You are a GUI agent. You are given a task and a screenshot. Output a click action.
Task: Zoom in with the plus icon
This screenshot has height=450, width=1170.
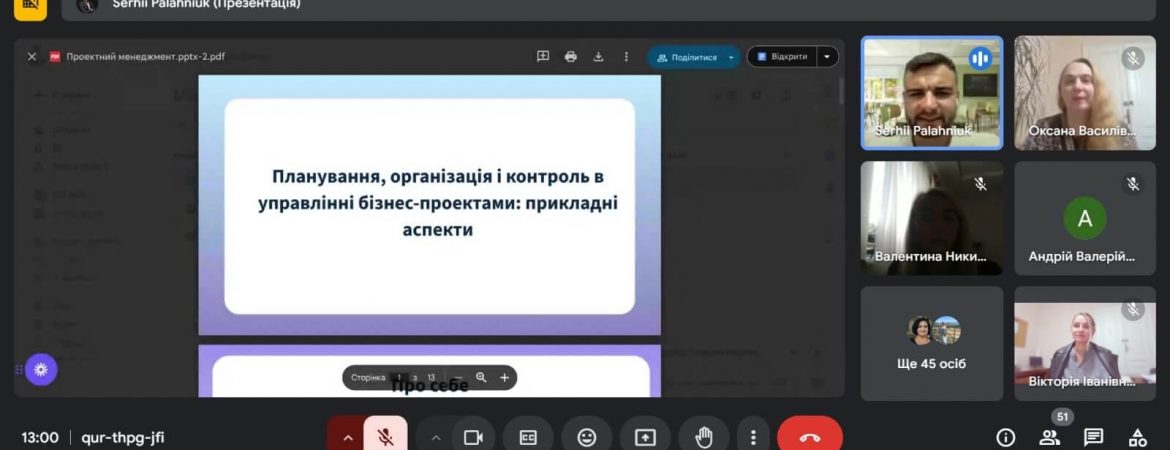(x=504, y=378)
